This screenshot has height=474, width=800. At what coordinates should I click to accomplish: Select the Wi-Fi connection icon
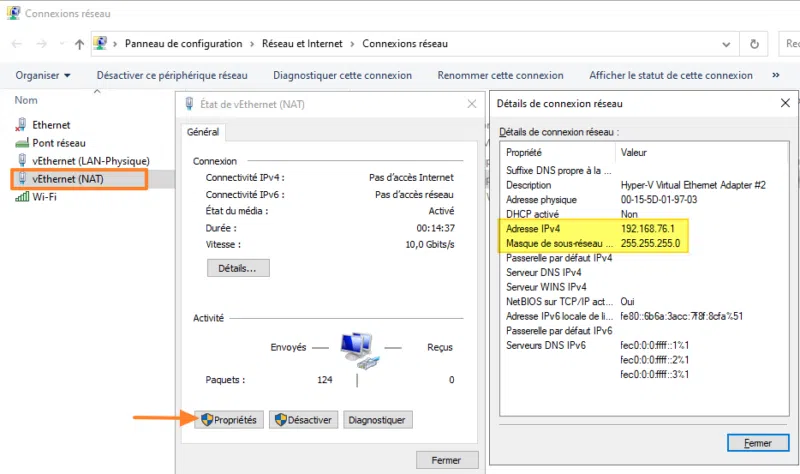click(x=22, y=197)
